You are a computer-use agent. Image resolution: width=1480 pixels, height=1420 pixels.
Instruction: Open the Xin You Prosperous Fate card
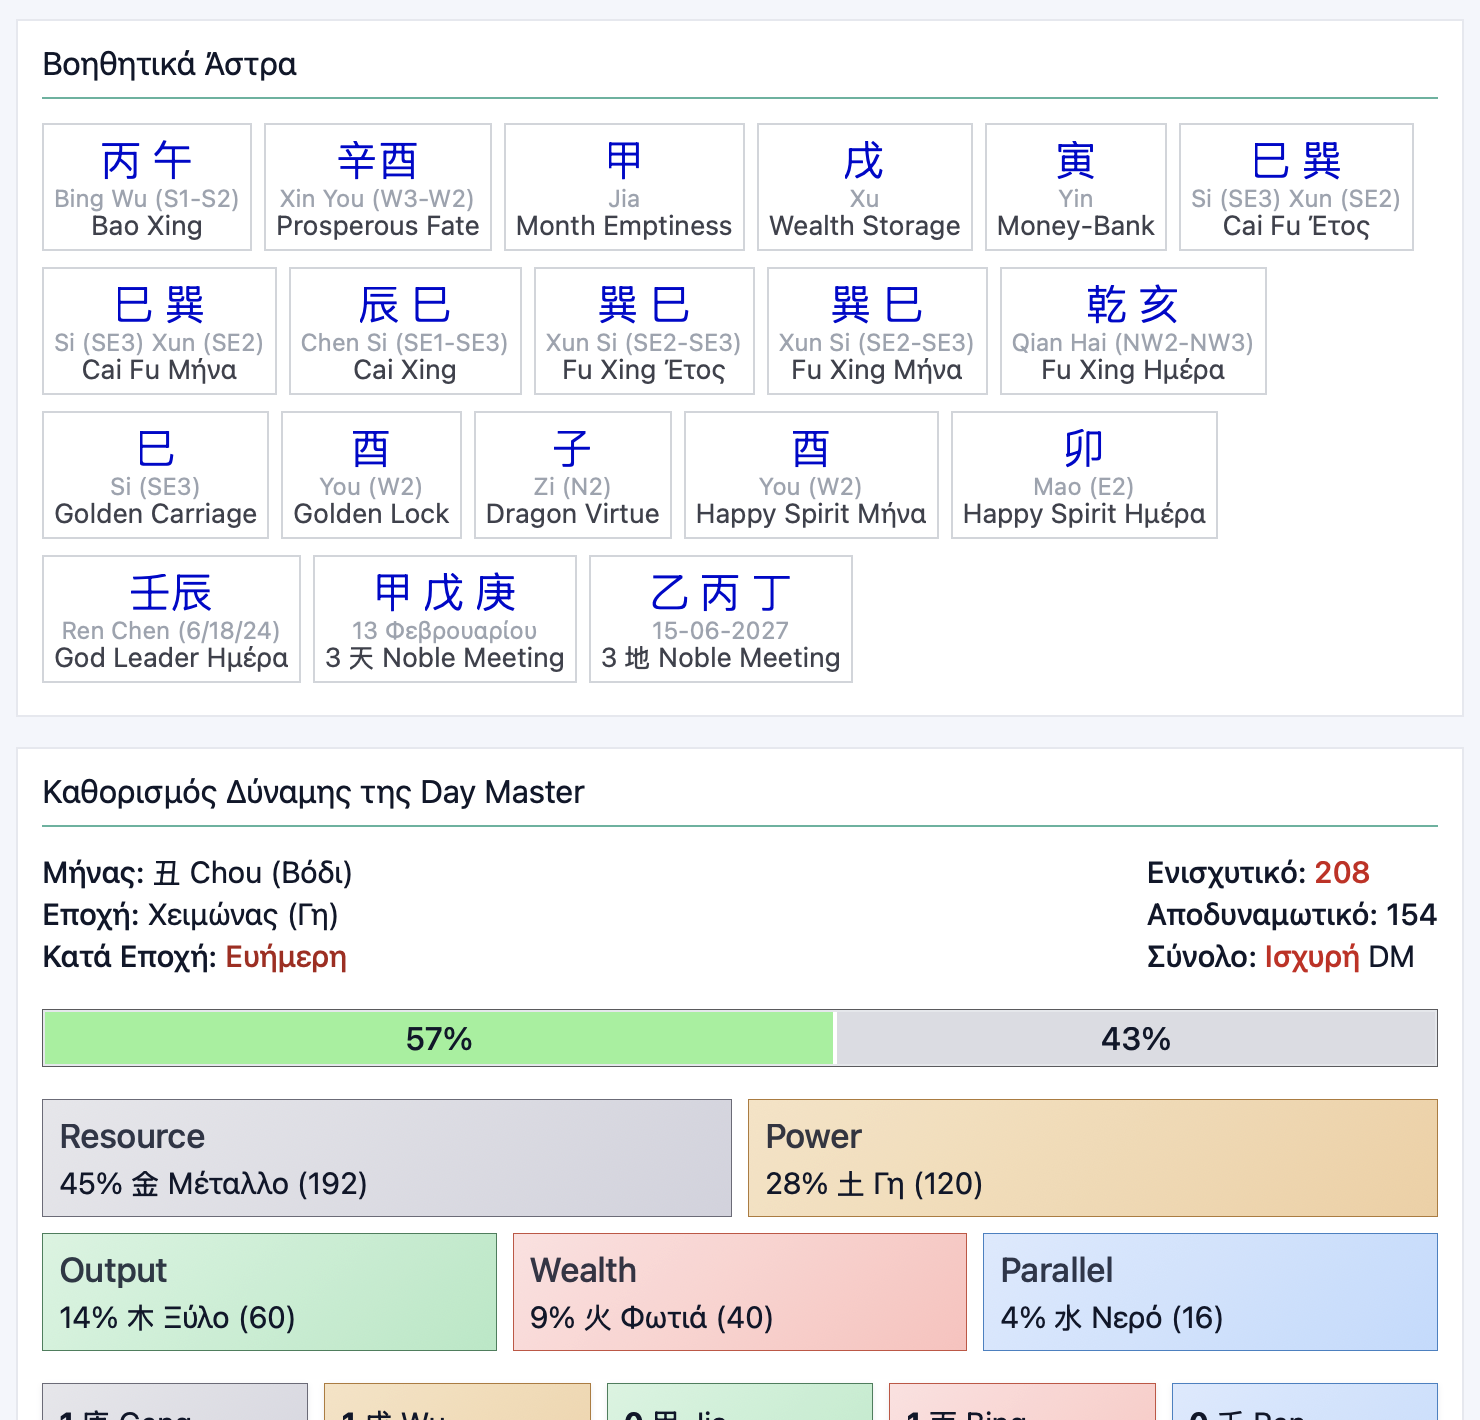pos(378,187)
